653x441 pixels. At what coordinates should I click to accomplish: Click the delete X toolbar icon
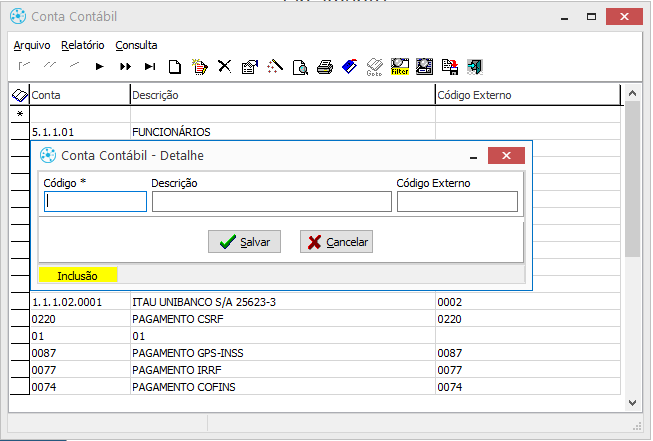[225, 66]
